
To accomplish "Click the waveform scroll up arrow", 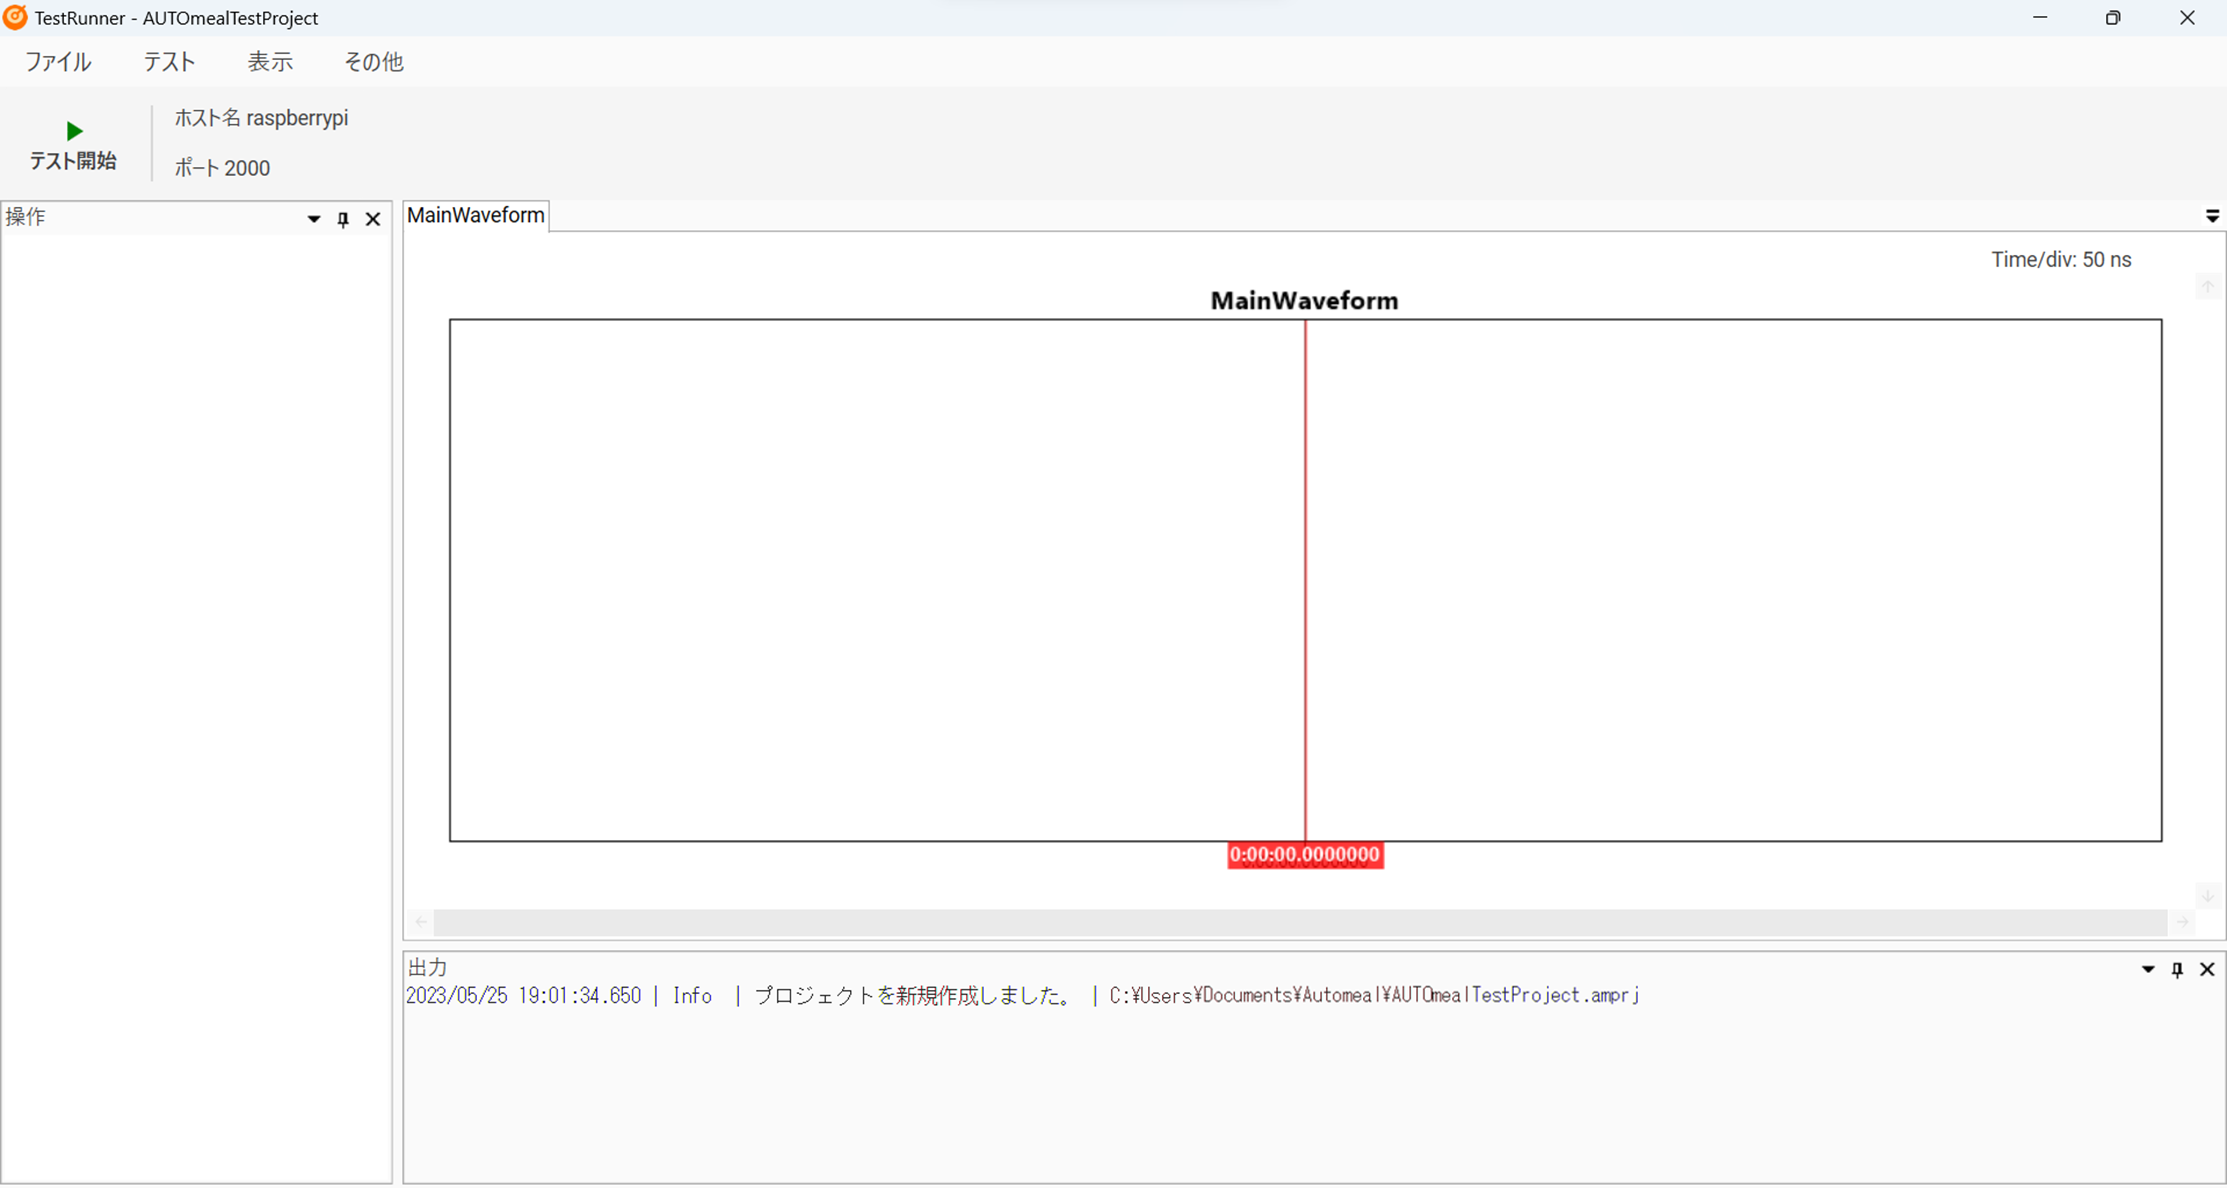I will (x=2207, y=287).
